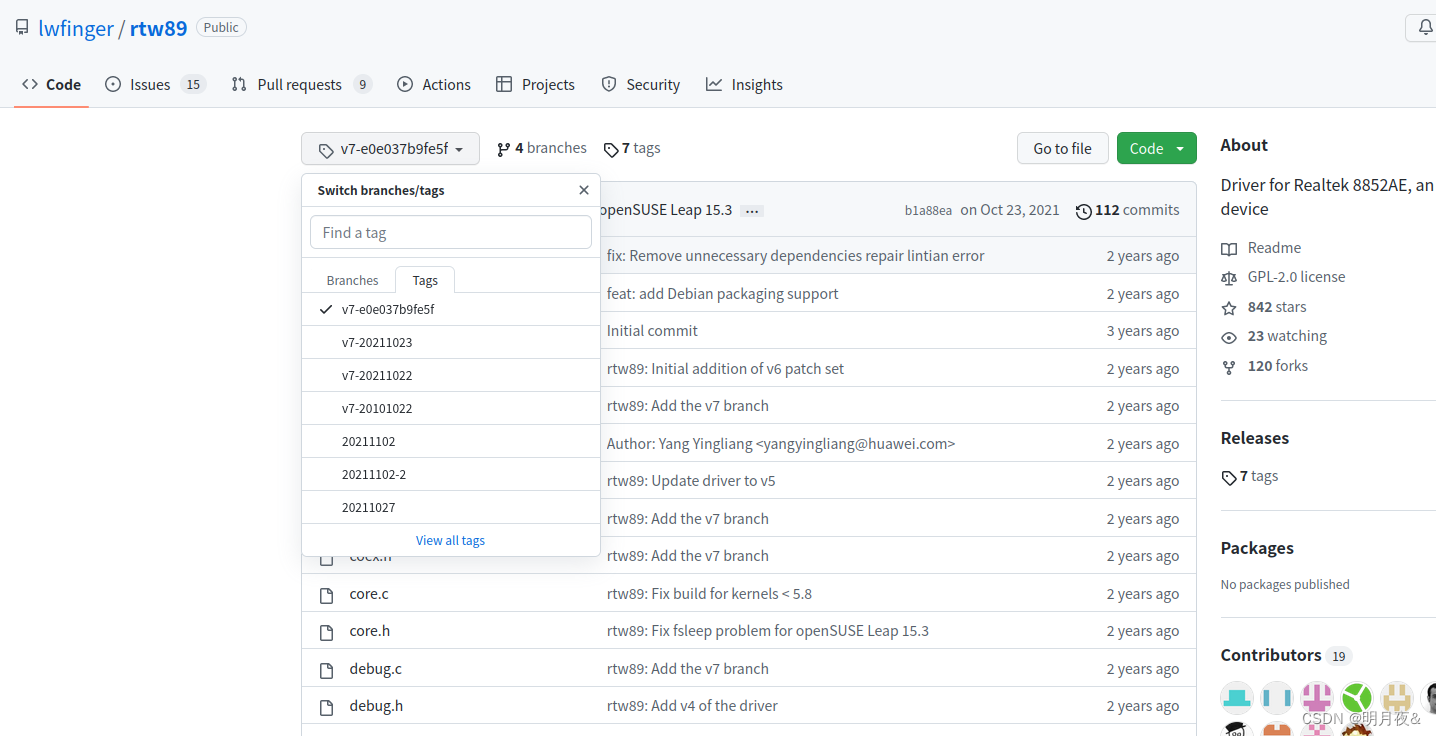
Task: Open the debug.c file
Action: click(375, 668)
